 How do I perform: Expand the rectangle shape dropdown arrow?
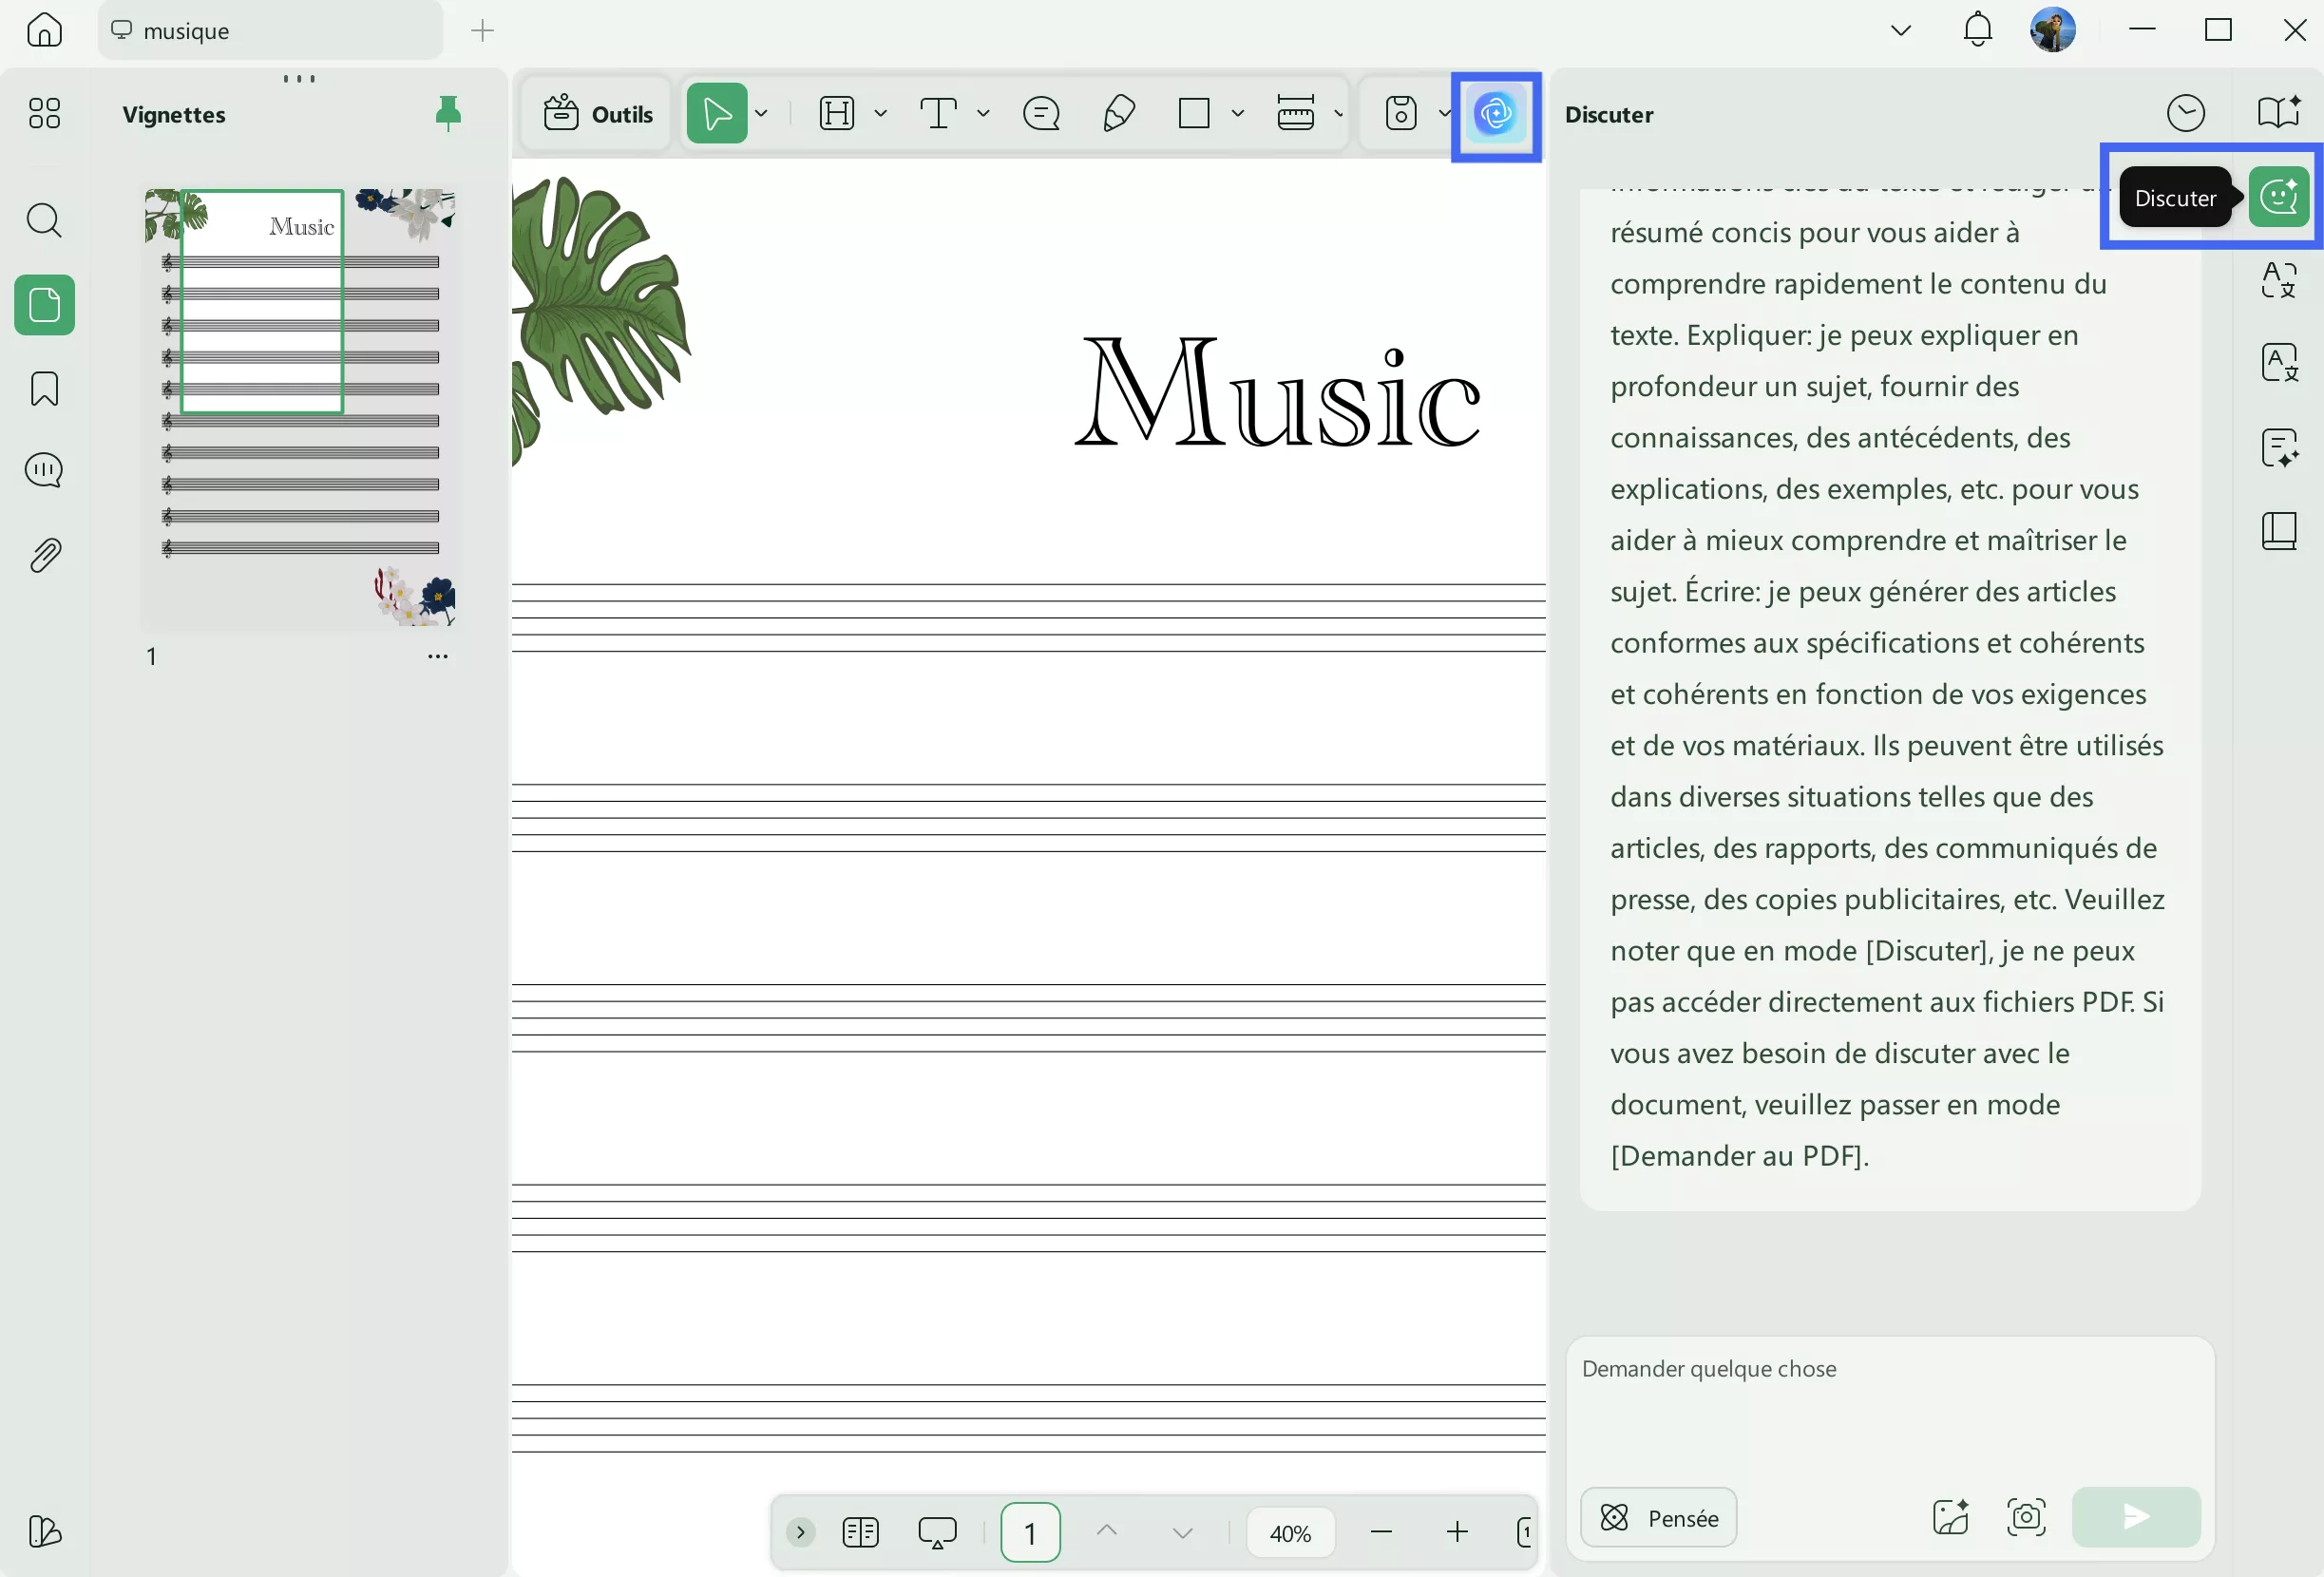[x=1238, y=114]
